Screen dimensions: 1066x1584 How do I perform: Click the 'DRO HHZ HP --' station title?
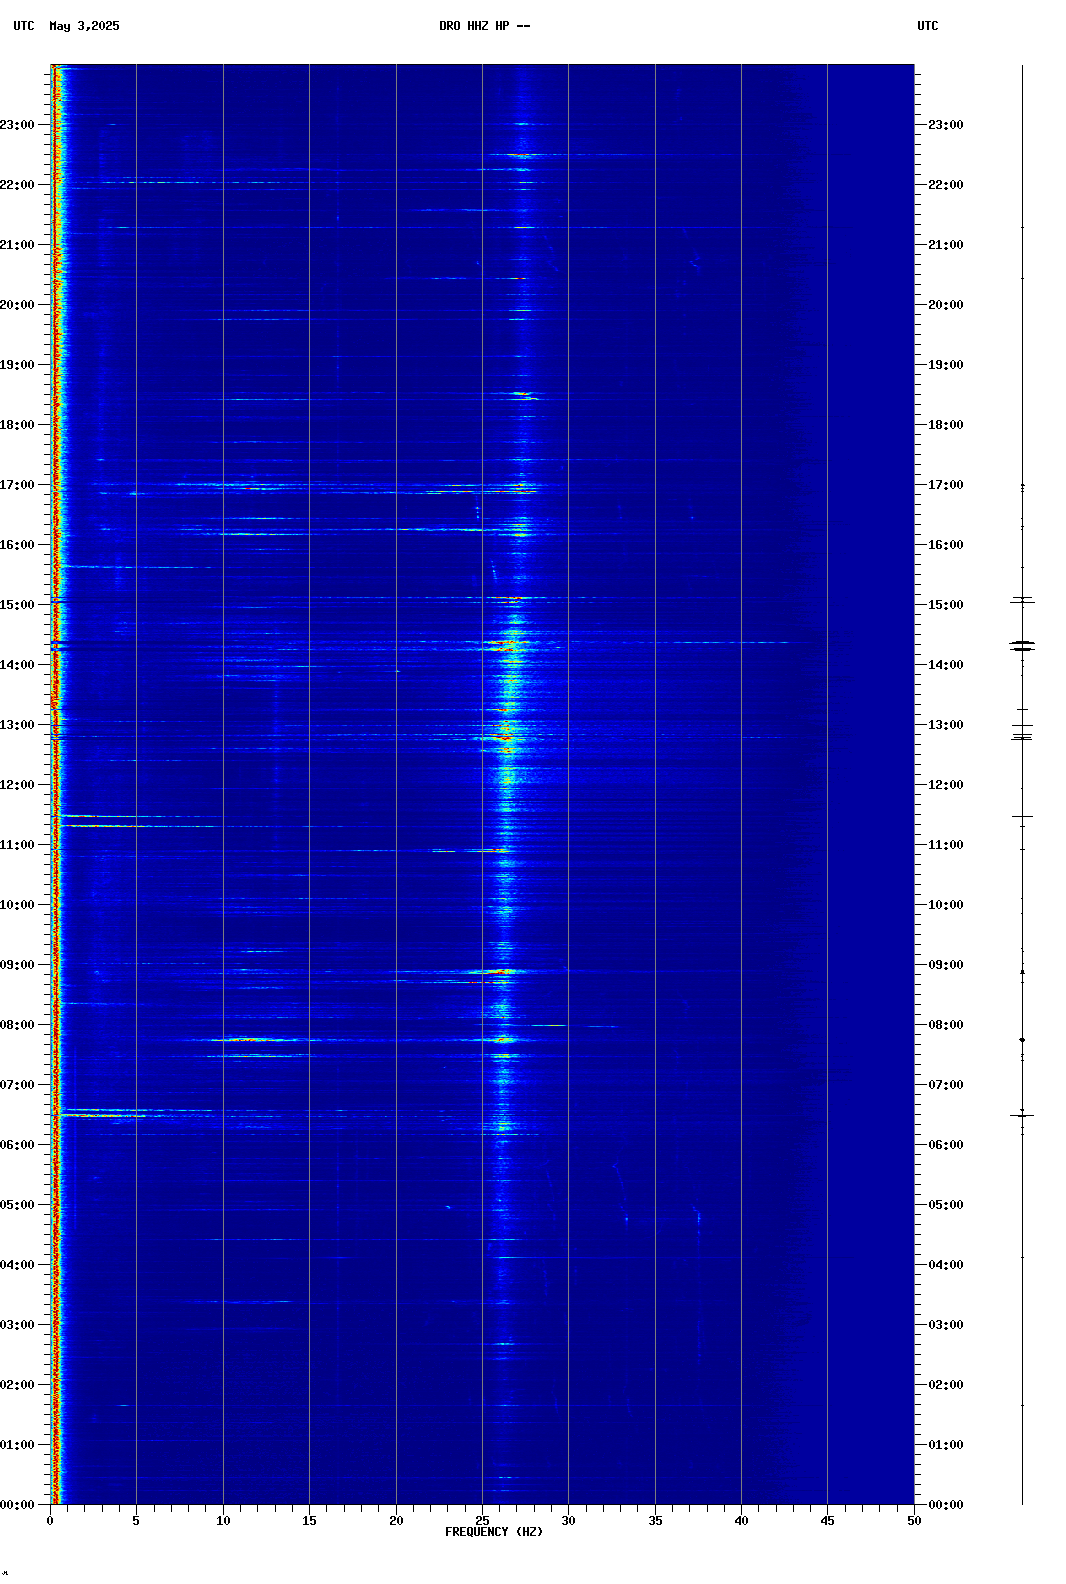tap(485, 26)
